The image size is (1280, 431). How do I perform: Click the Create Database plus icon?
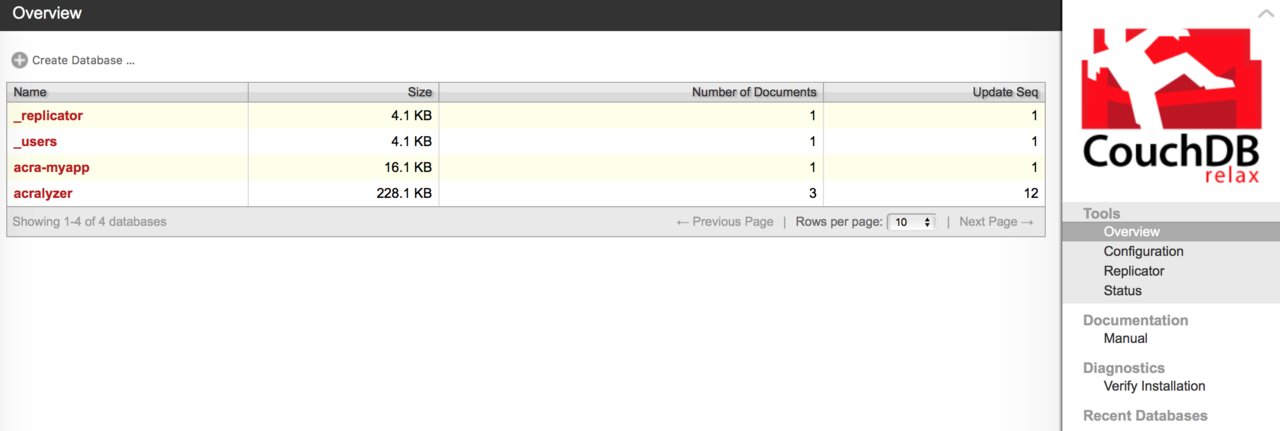[x=19, y=60]
